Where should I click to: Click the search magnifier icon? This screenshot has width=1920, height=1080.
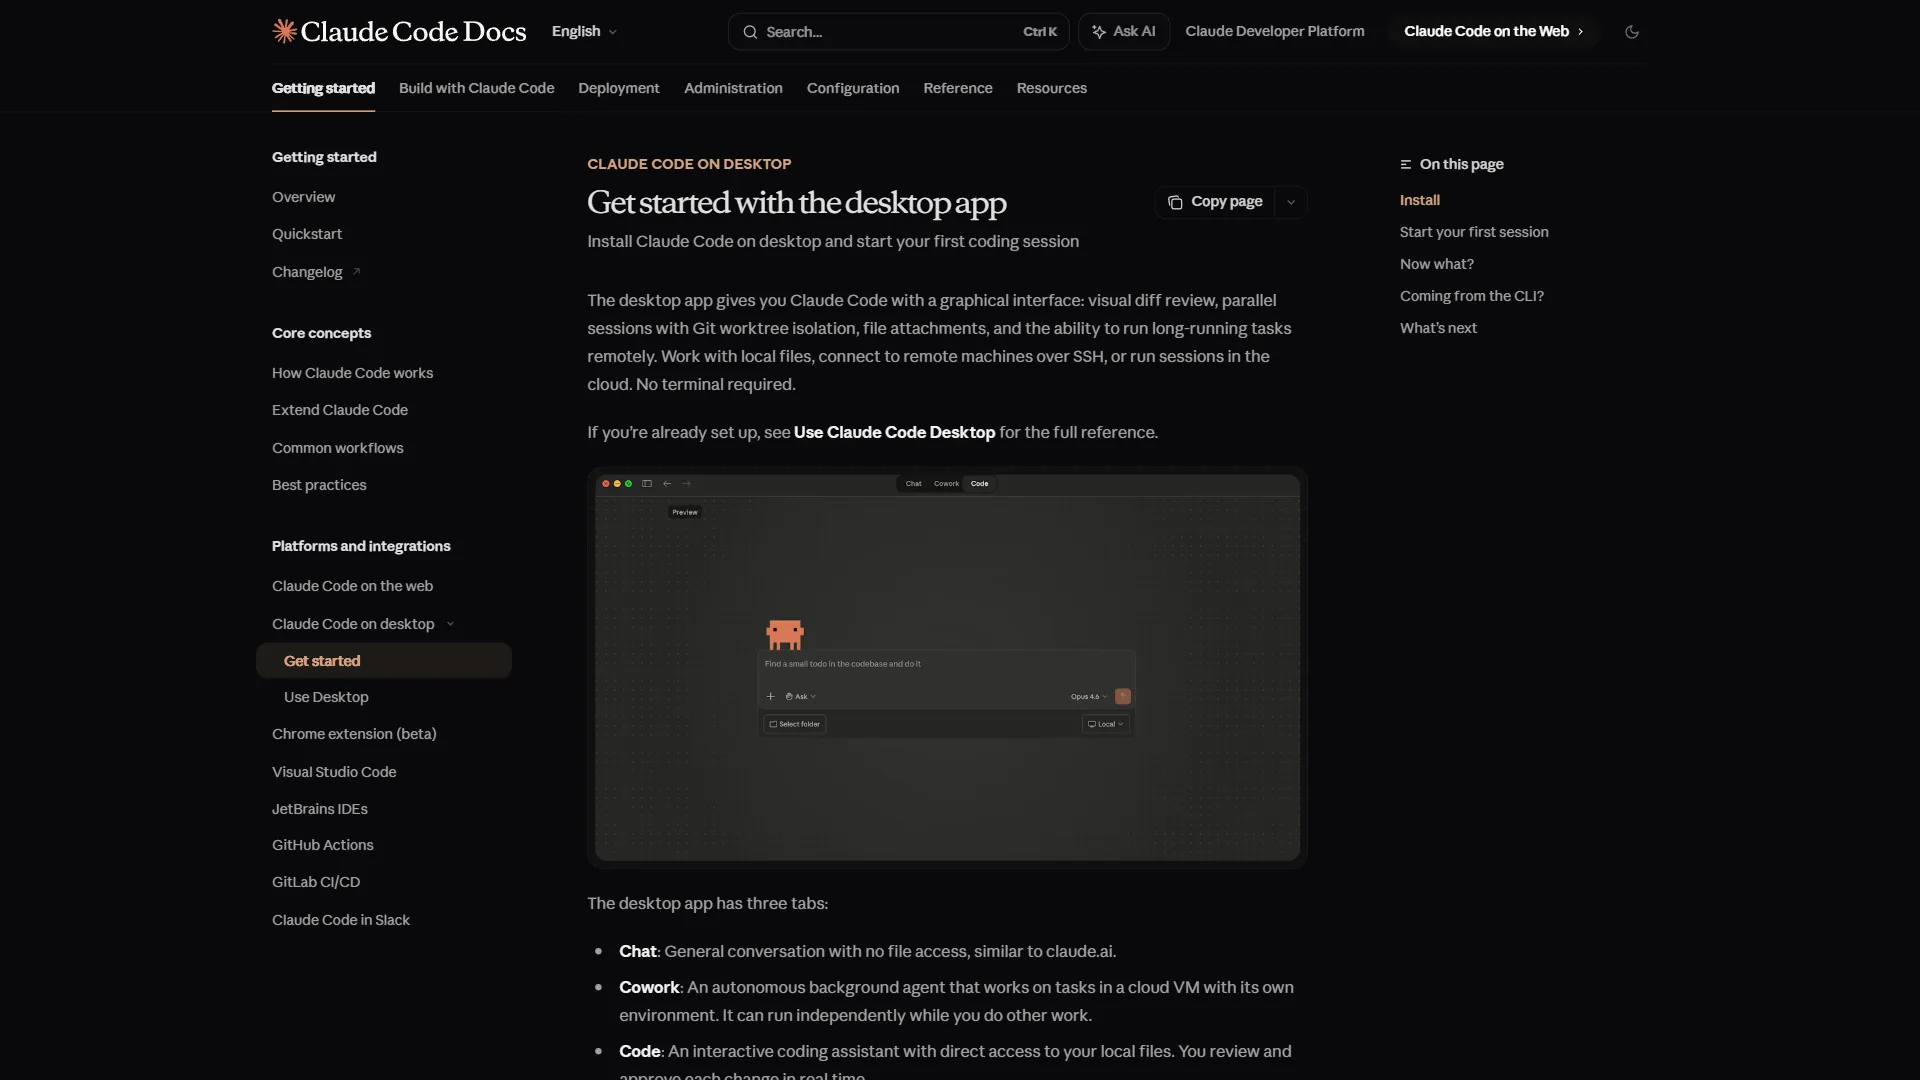(x=749, y=32)
